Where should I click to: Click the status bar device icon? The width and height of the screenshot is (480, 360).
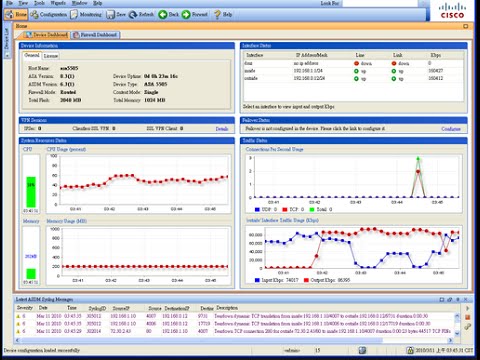click(362, 350)
